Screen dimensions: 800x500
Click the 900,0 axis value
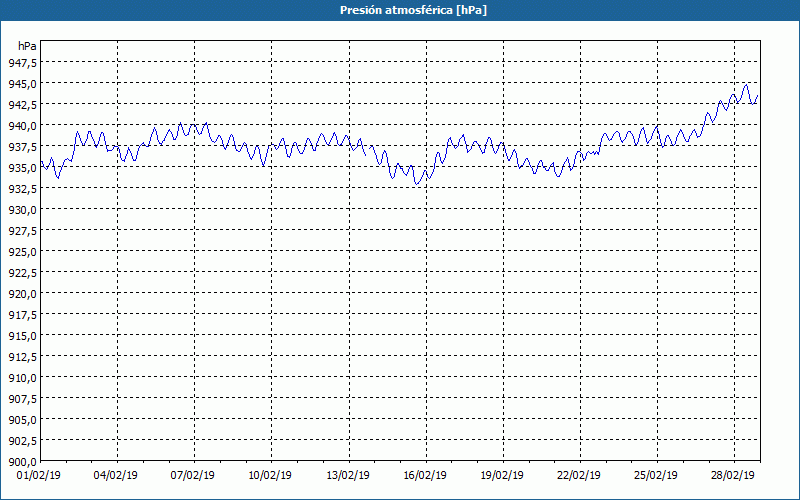pyautogui.click(x=22, y=462)
